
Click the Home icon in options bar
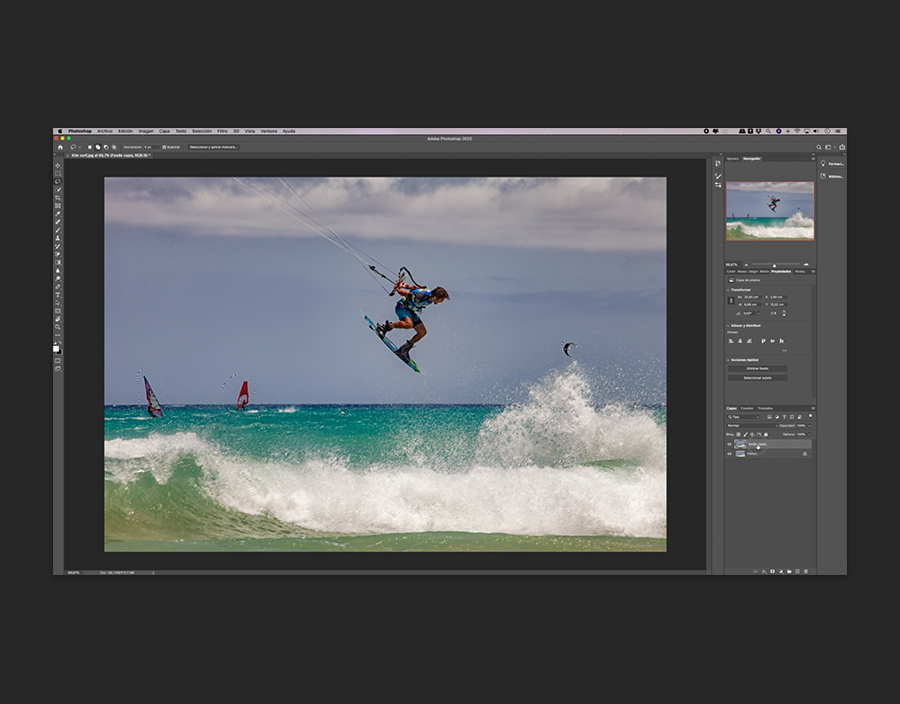coord(60,147)
